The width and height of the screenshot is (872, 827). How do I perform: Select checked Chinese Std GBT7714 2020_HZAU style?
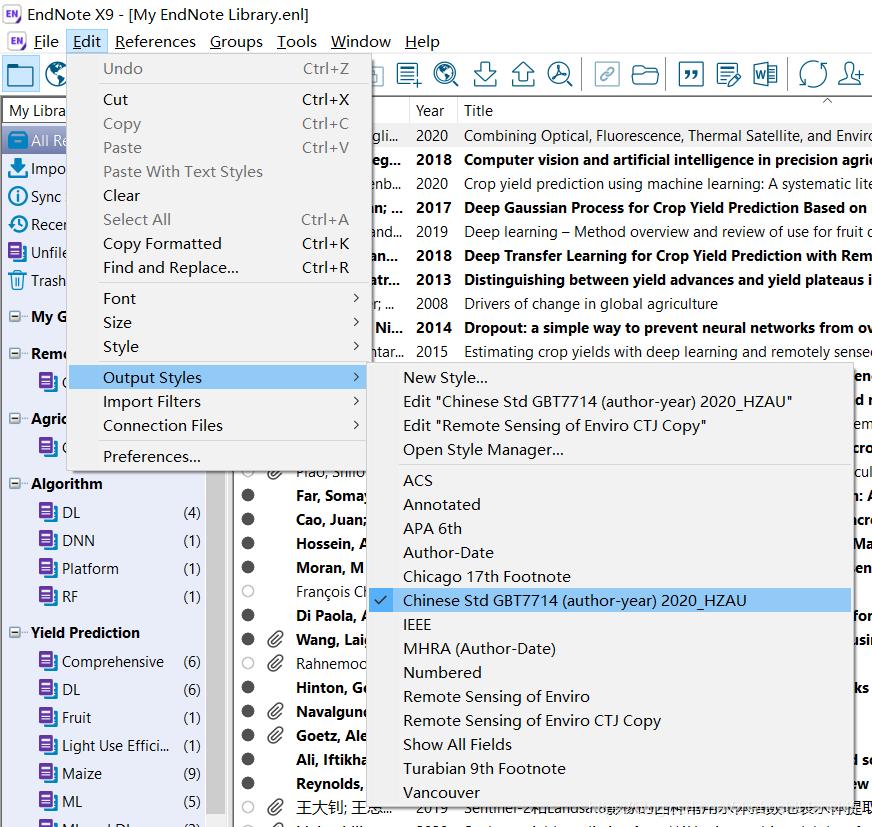(574, 600)
